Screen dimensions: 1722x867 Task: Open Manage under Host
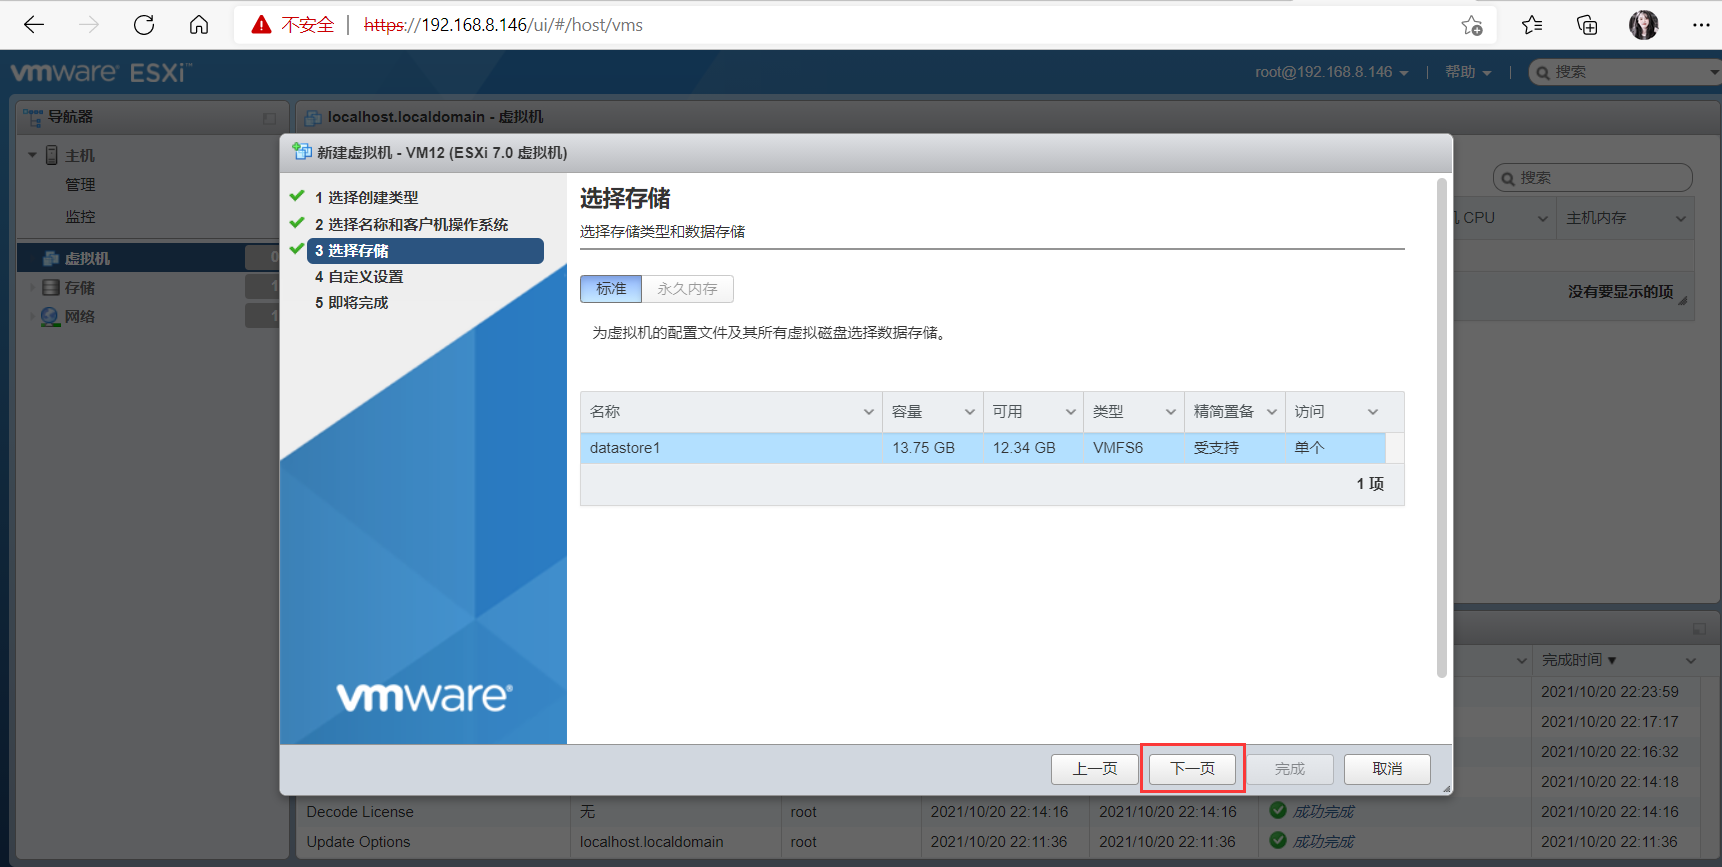[x=80, y=185]
